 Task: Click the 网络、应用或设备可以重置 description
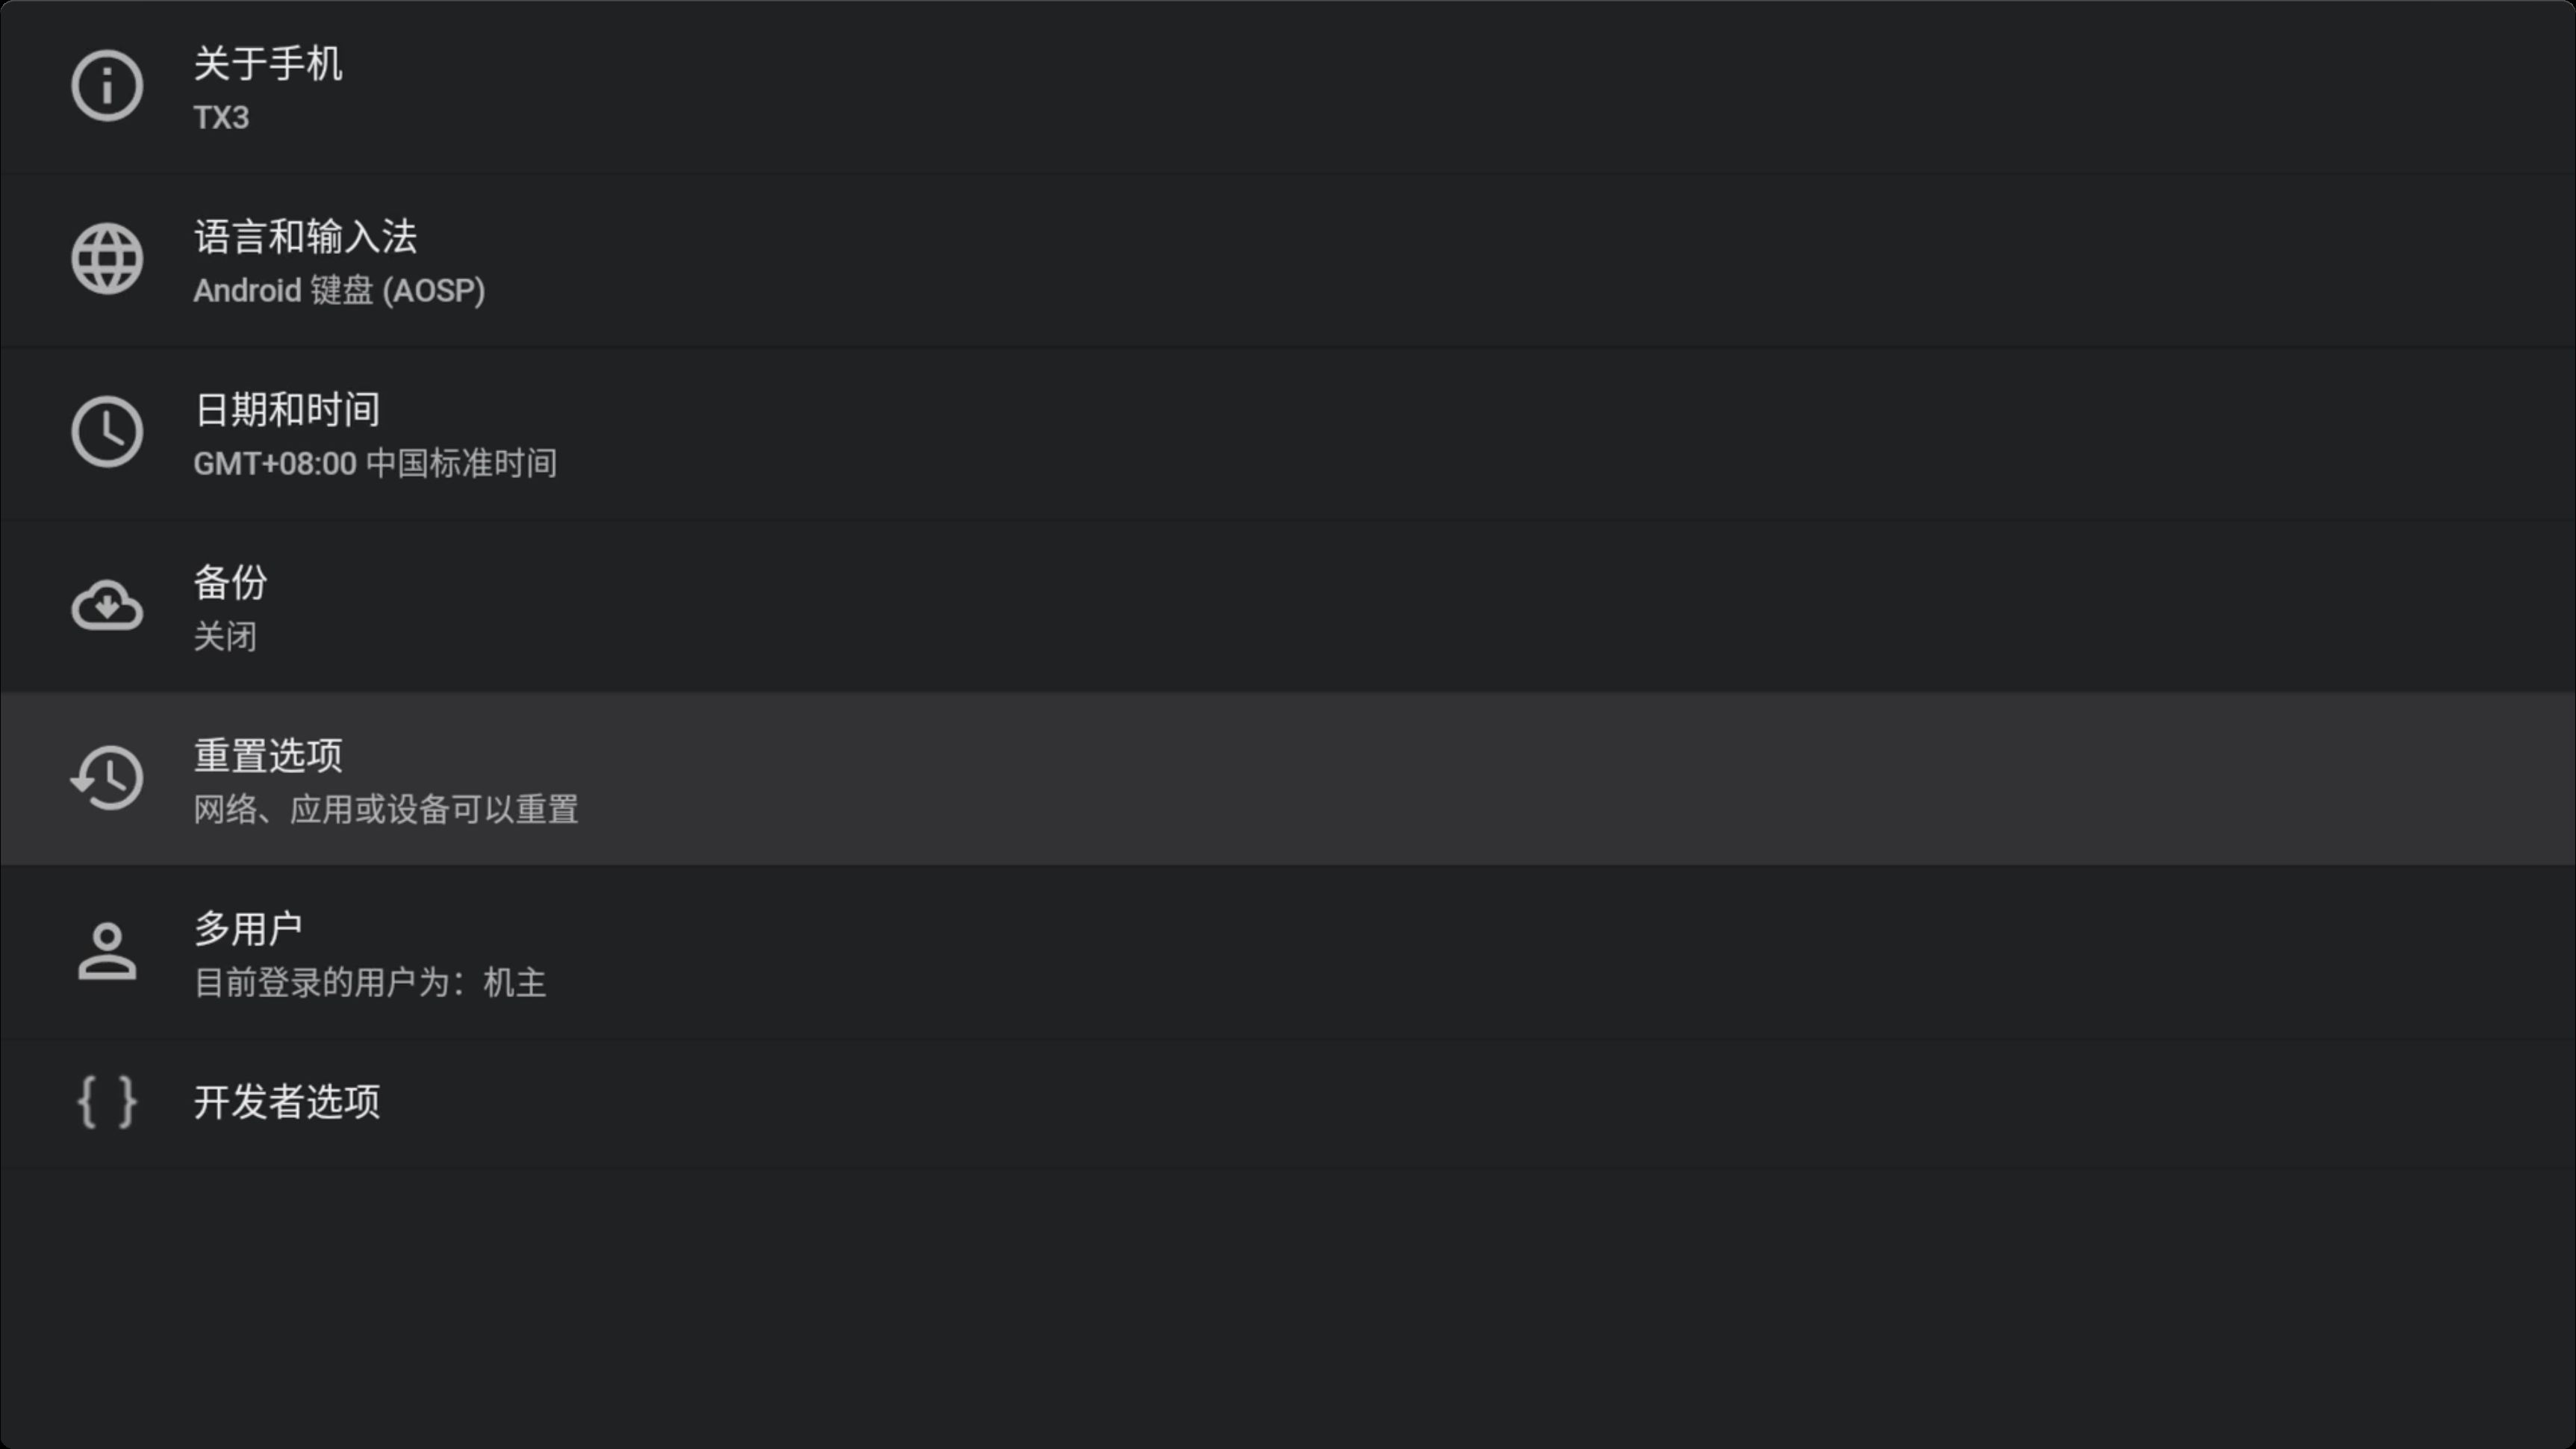click(x=386, y=809)
